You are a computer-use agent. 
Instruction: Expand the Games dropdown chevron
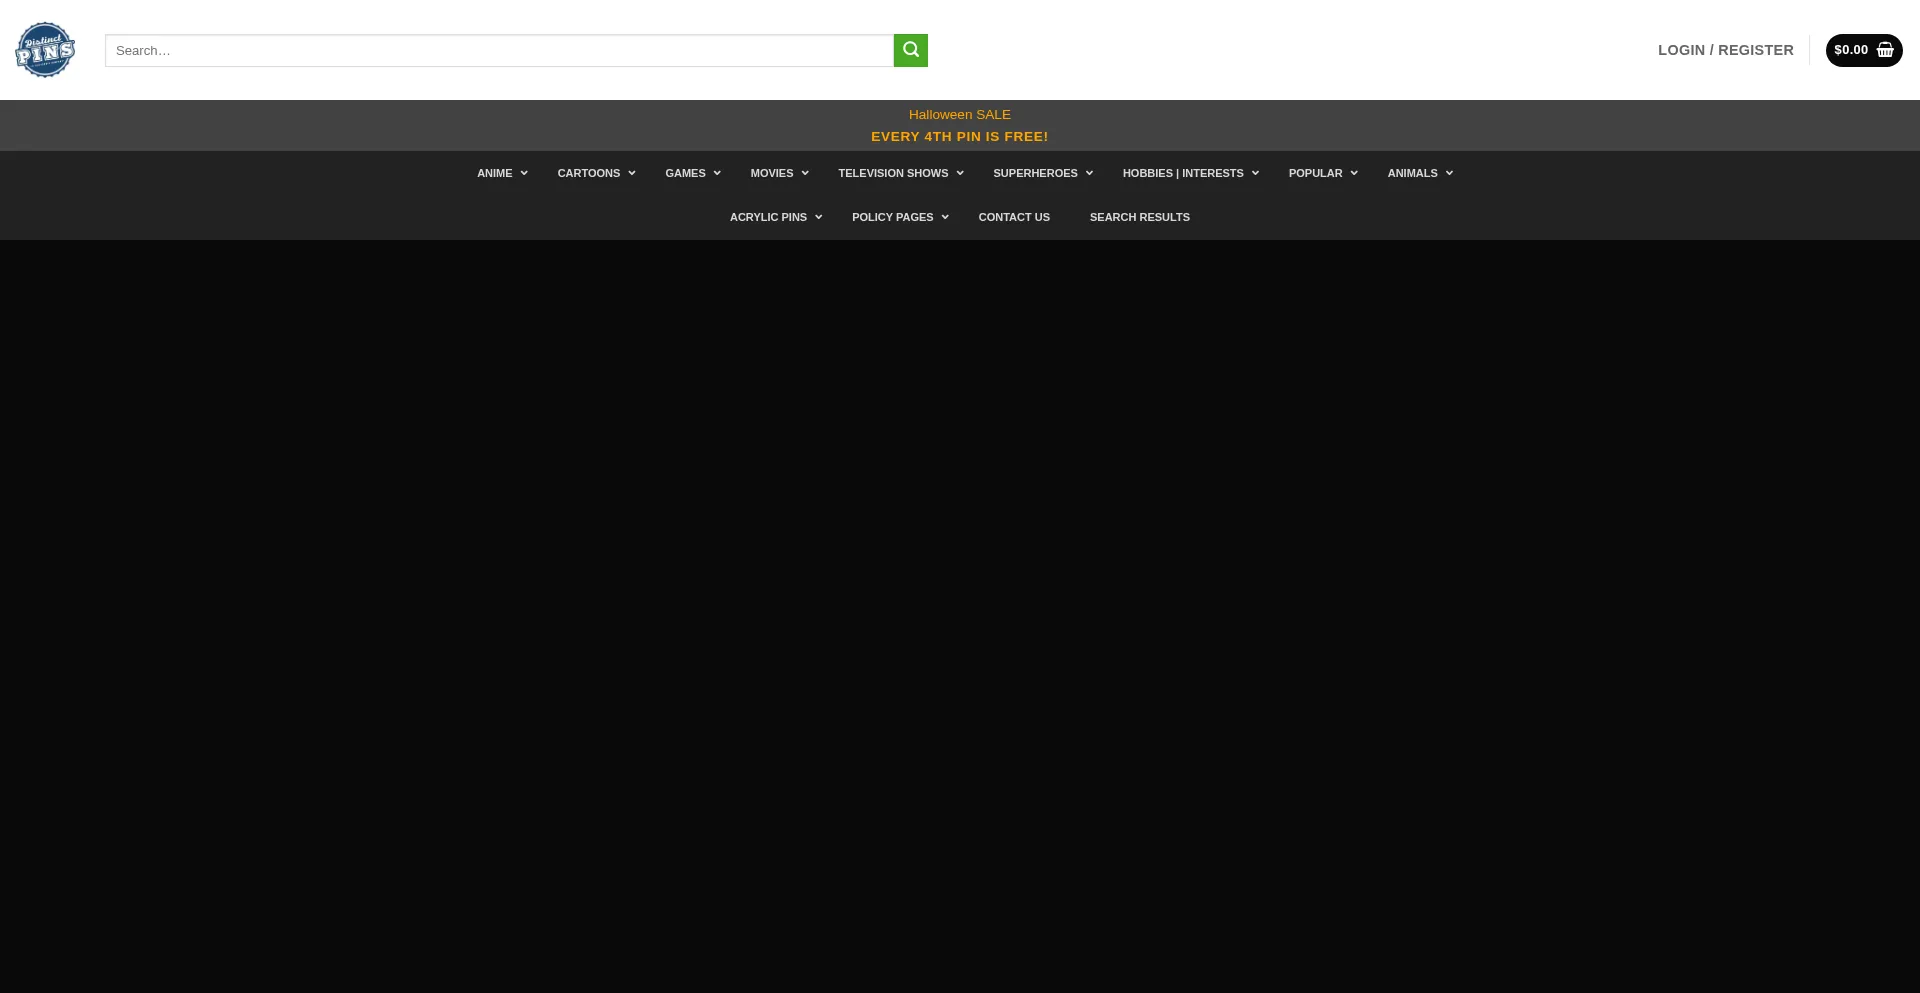pyautogui.click(x=717, y=173)
